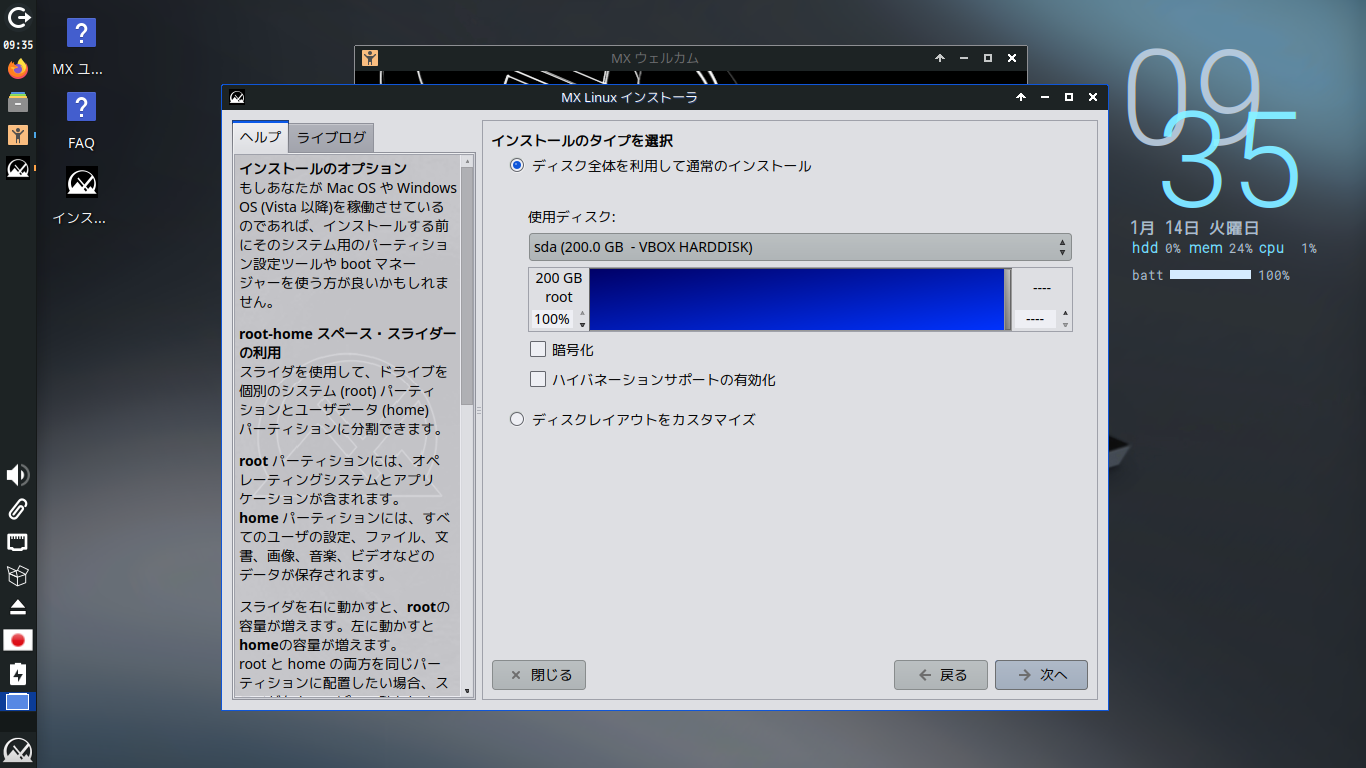Image resolution: width=1366 pixels, height=768 pixels.
Task: Decrease the root percentage spinner
Action: [583, 324]
